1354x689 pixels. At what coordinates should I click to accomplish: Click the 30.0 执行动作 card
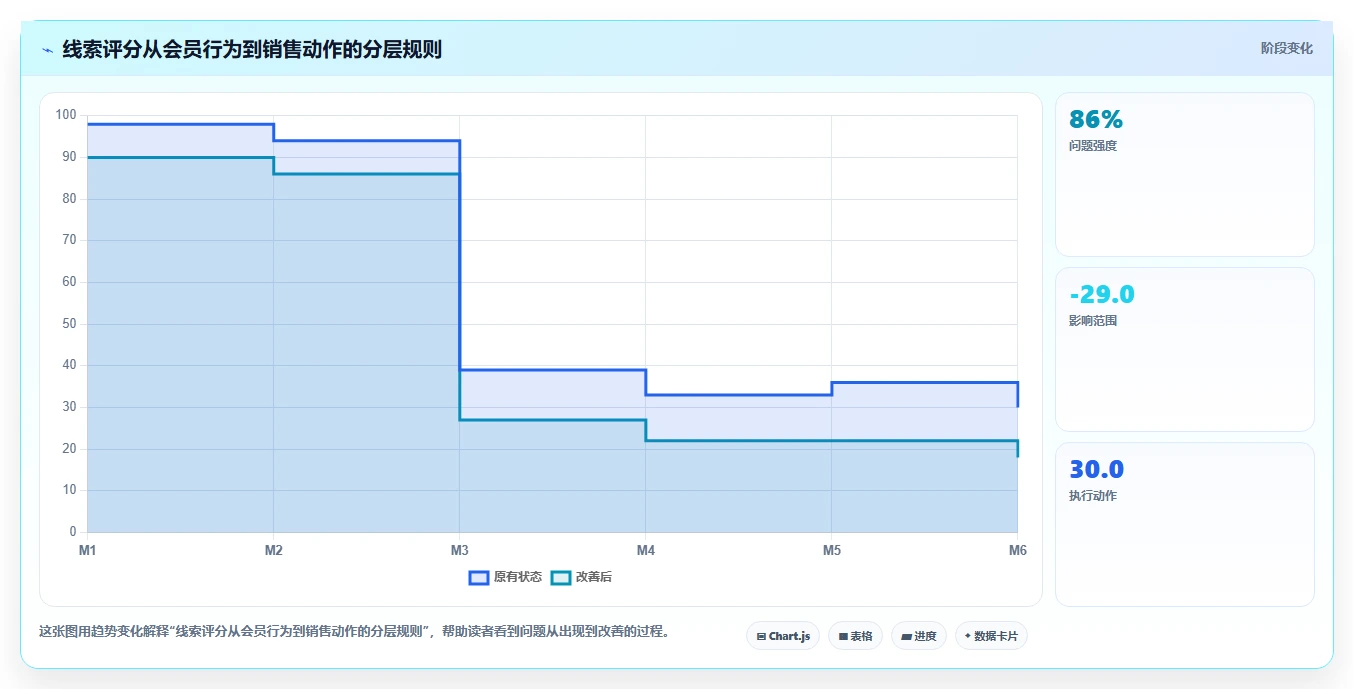coord(1185,525)
